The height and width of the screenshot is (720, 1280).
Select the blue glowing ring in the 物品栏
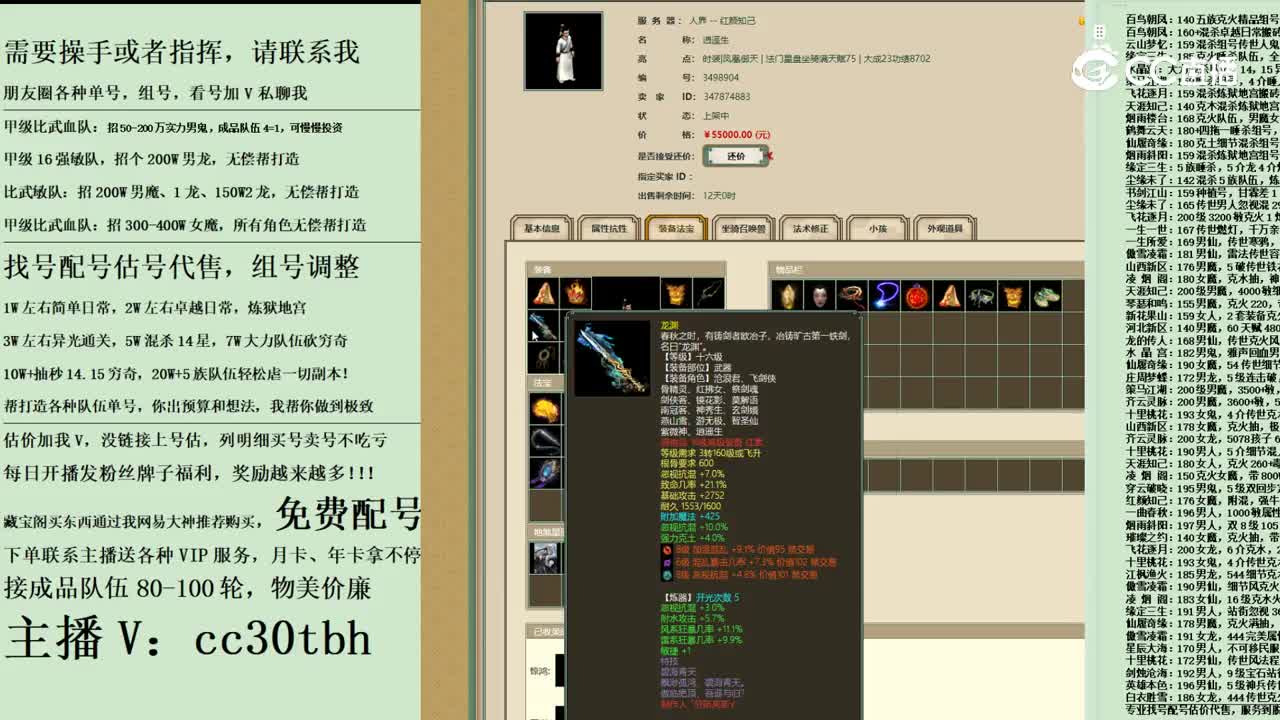[885, 296]
